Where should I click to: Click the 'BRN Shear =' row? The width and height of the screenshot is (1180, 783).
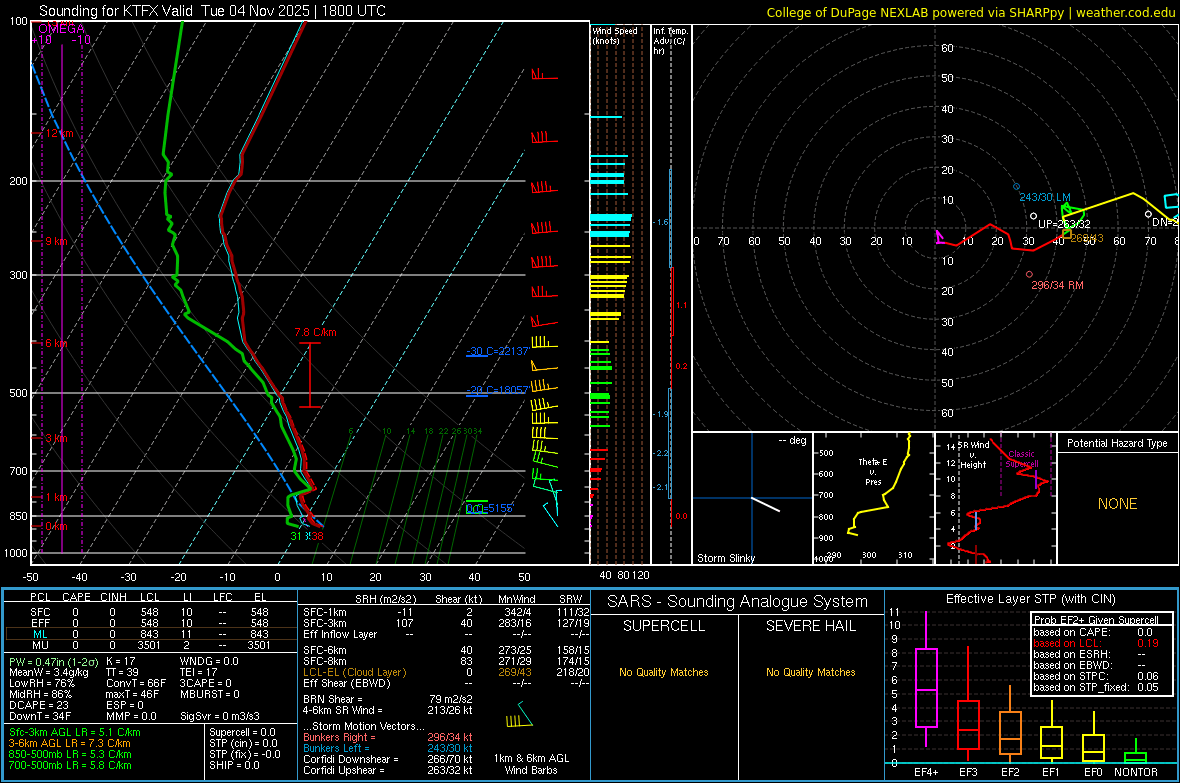[x=388, y=700]
